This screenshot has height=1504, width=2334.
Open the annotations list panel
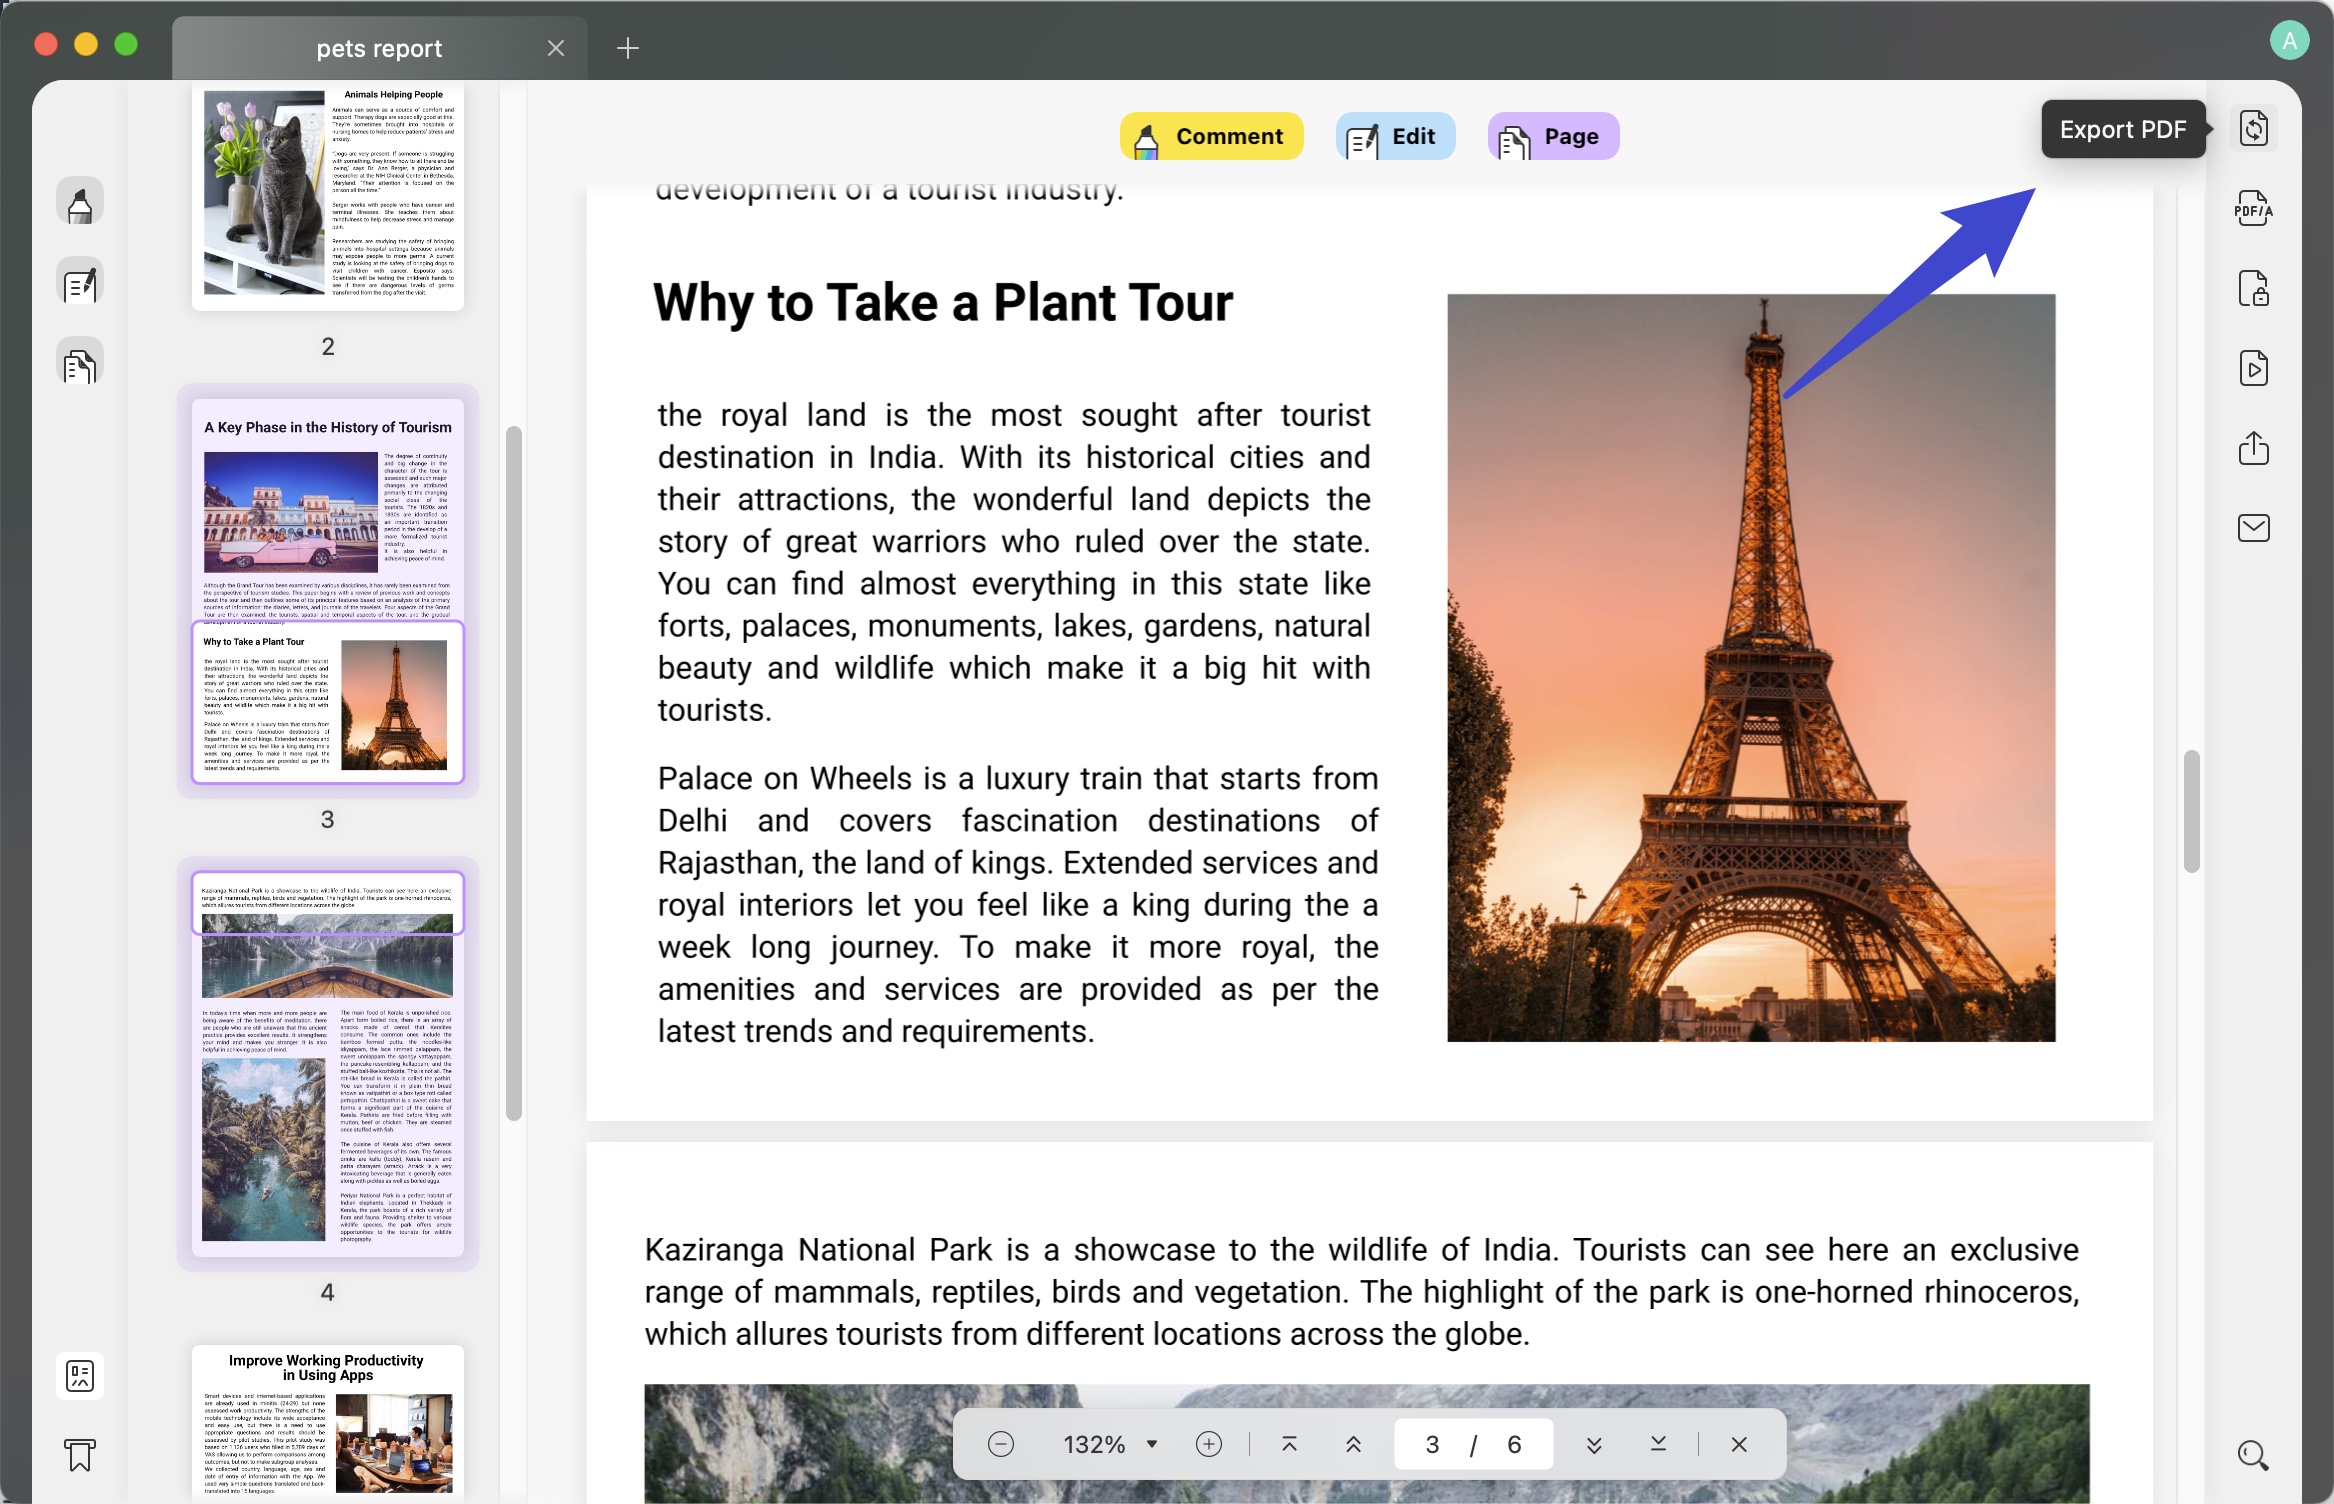point(80,281)
